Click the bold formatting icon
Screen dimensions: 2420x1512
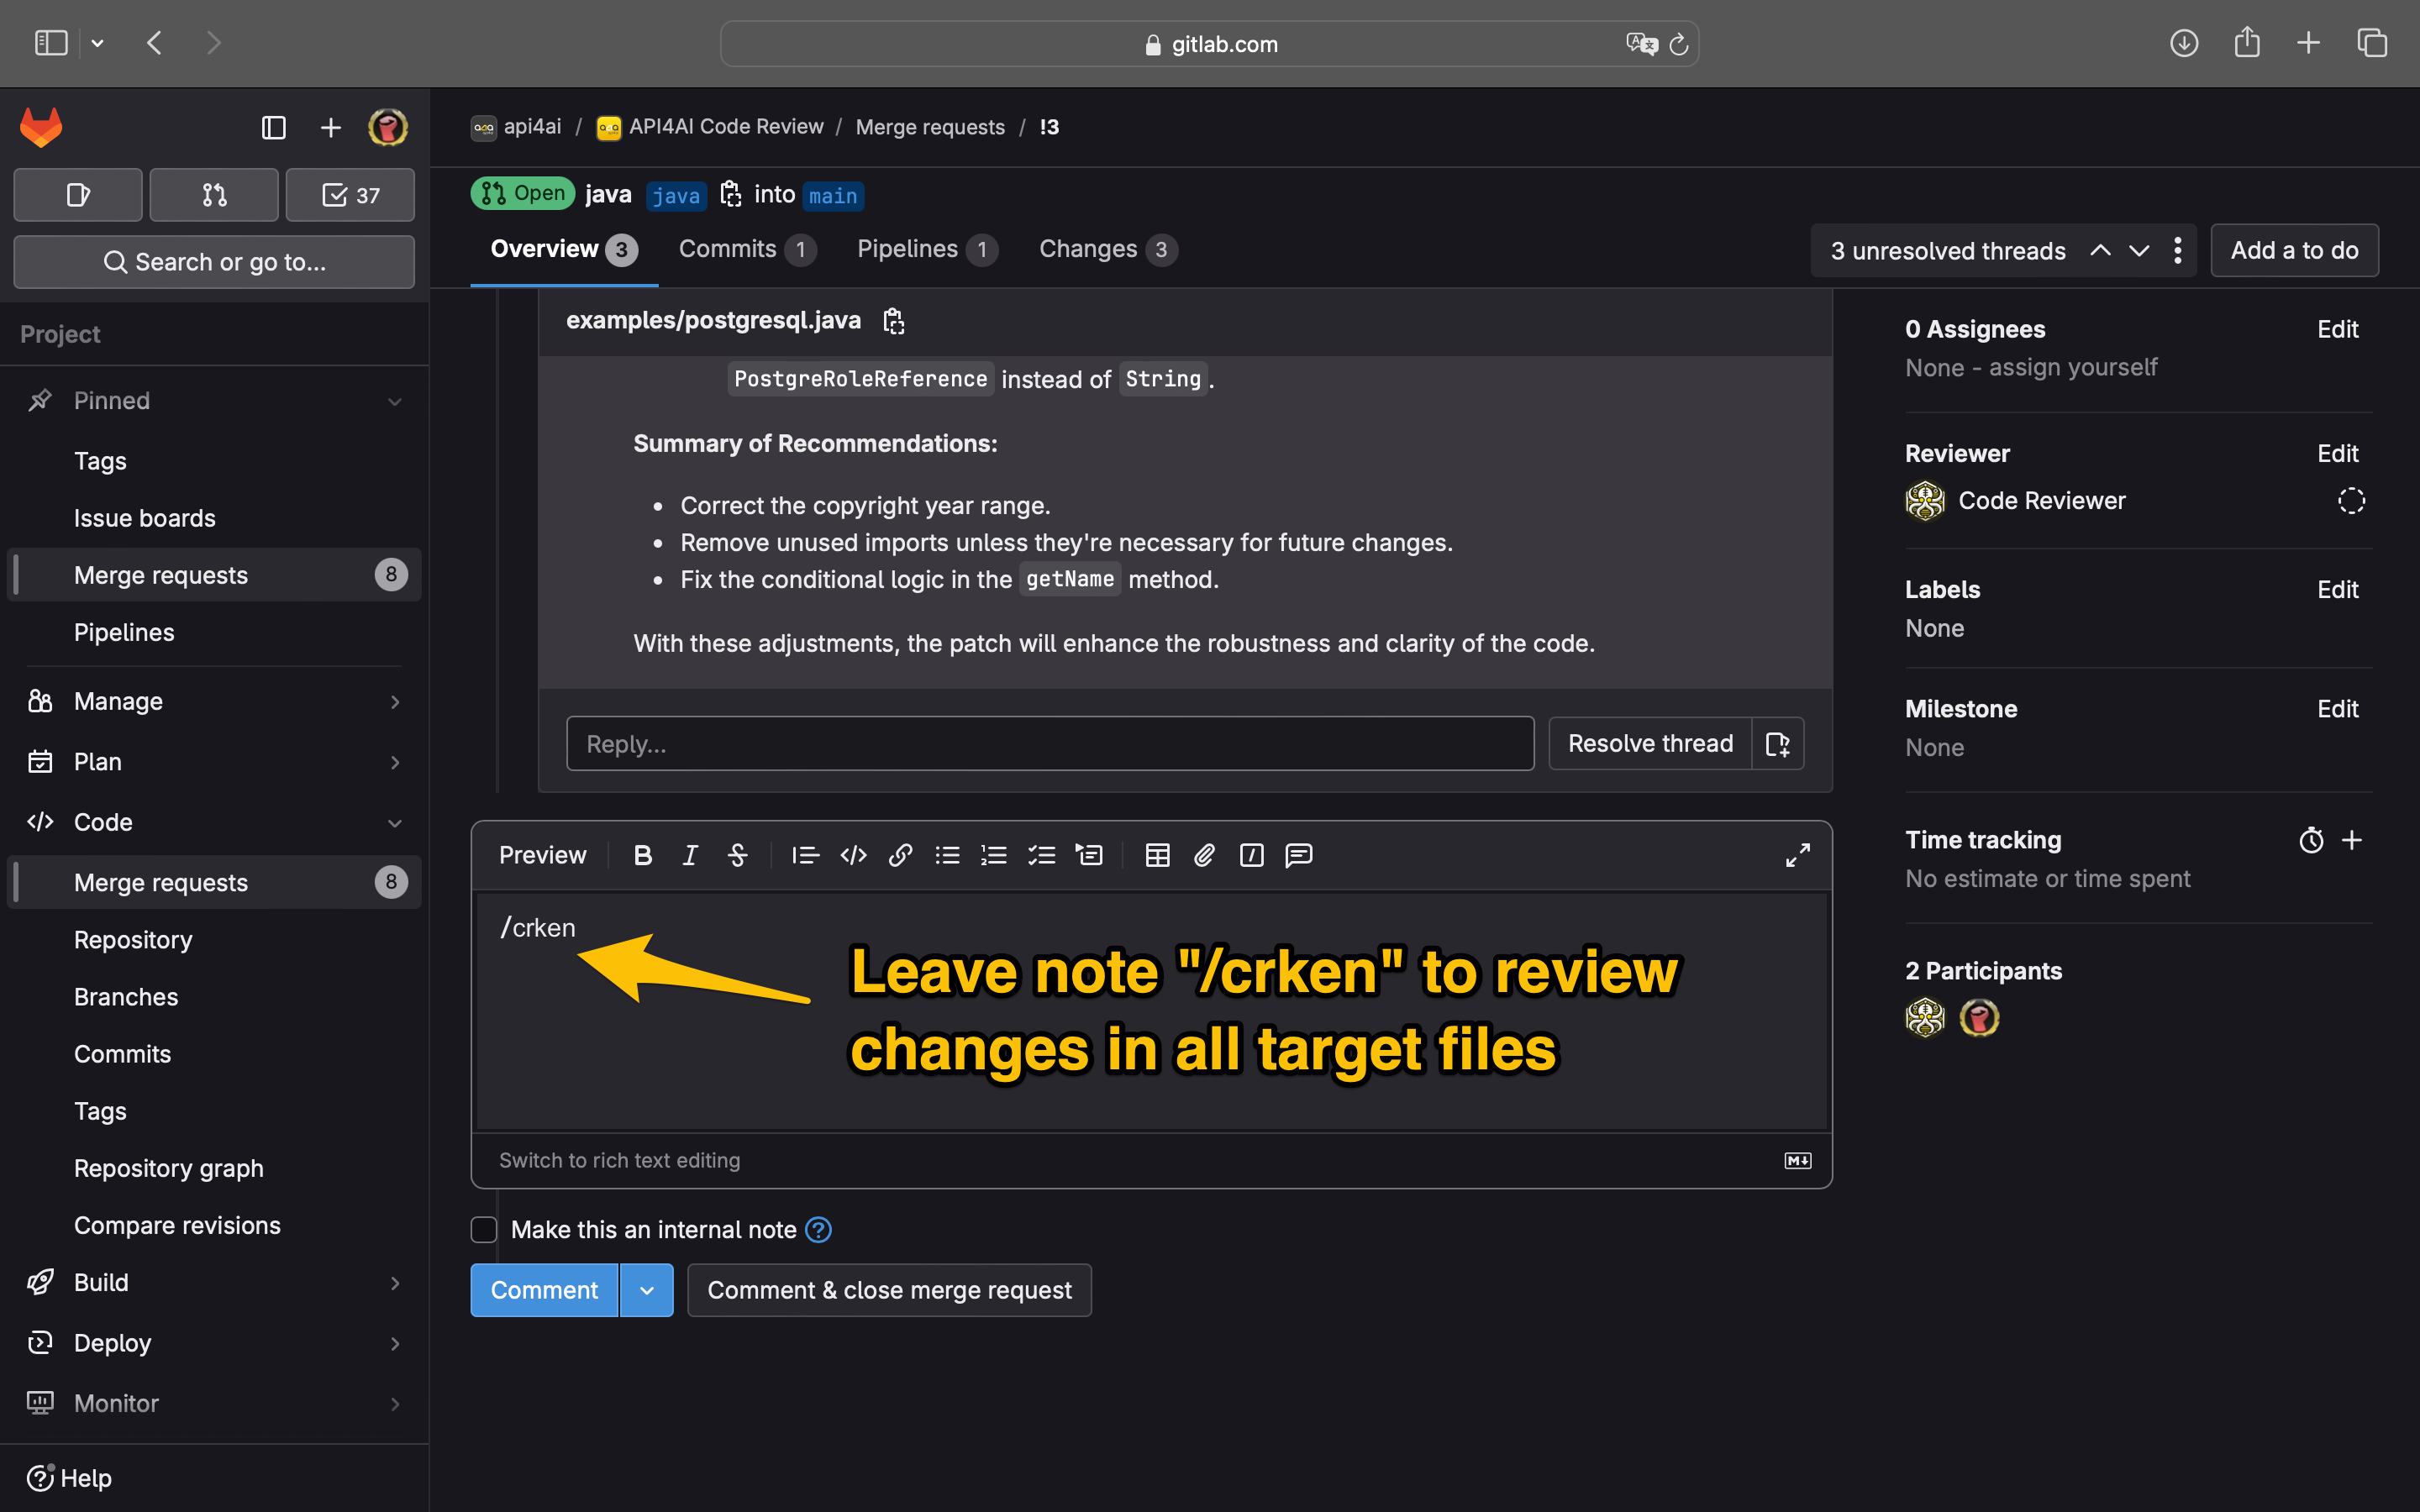point(641,855)
